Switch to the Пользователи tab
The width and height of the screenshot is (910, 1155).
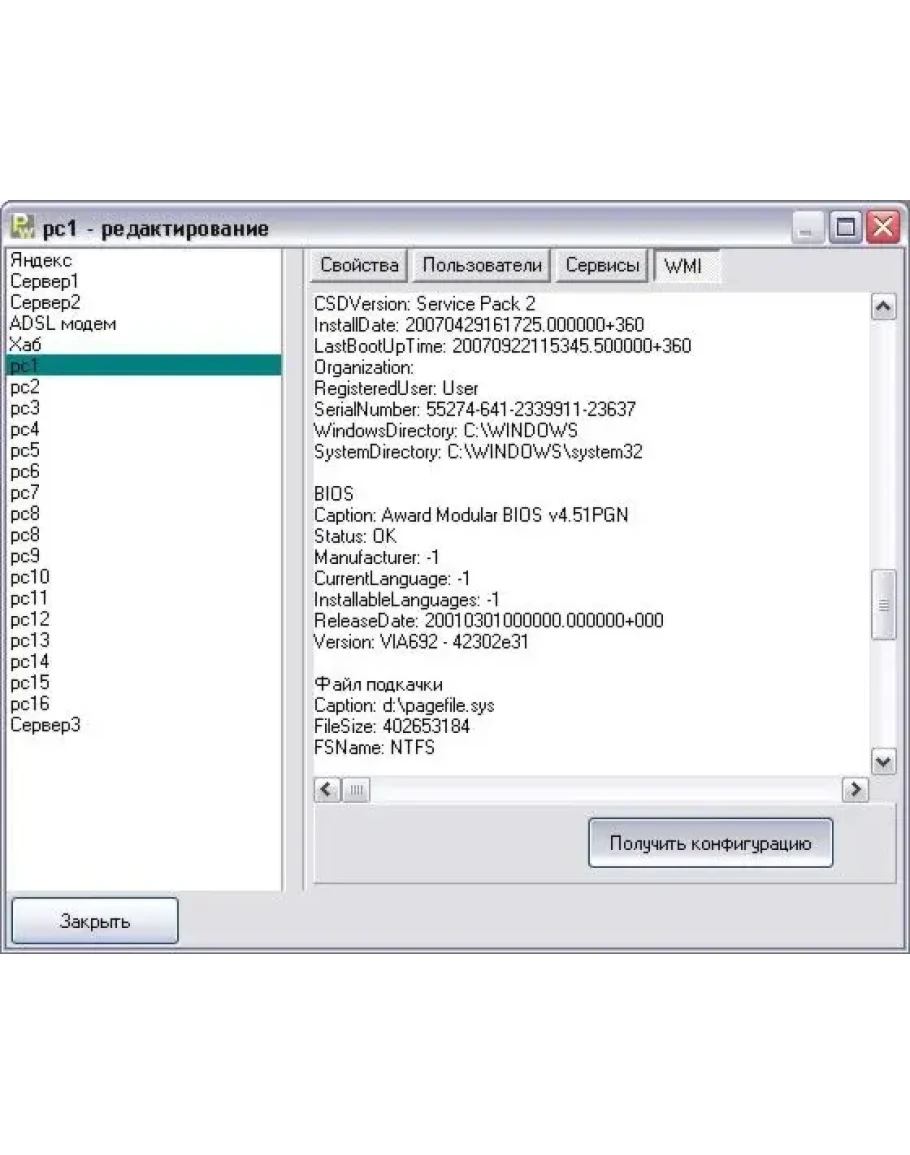point(481,266)
